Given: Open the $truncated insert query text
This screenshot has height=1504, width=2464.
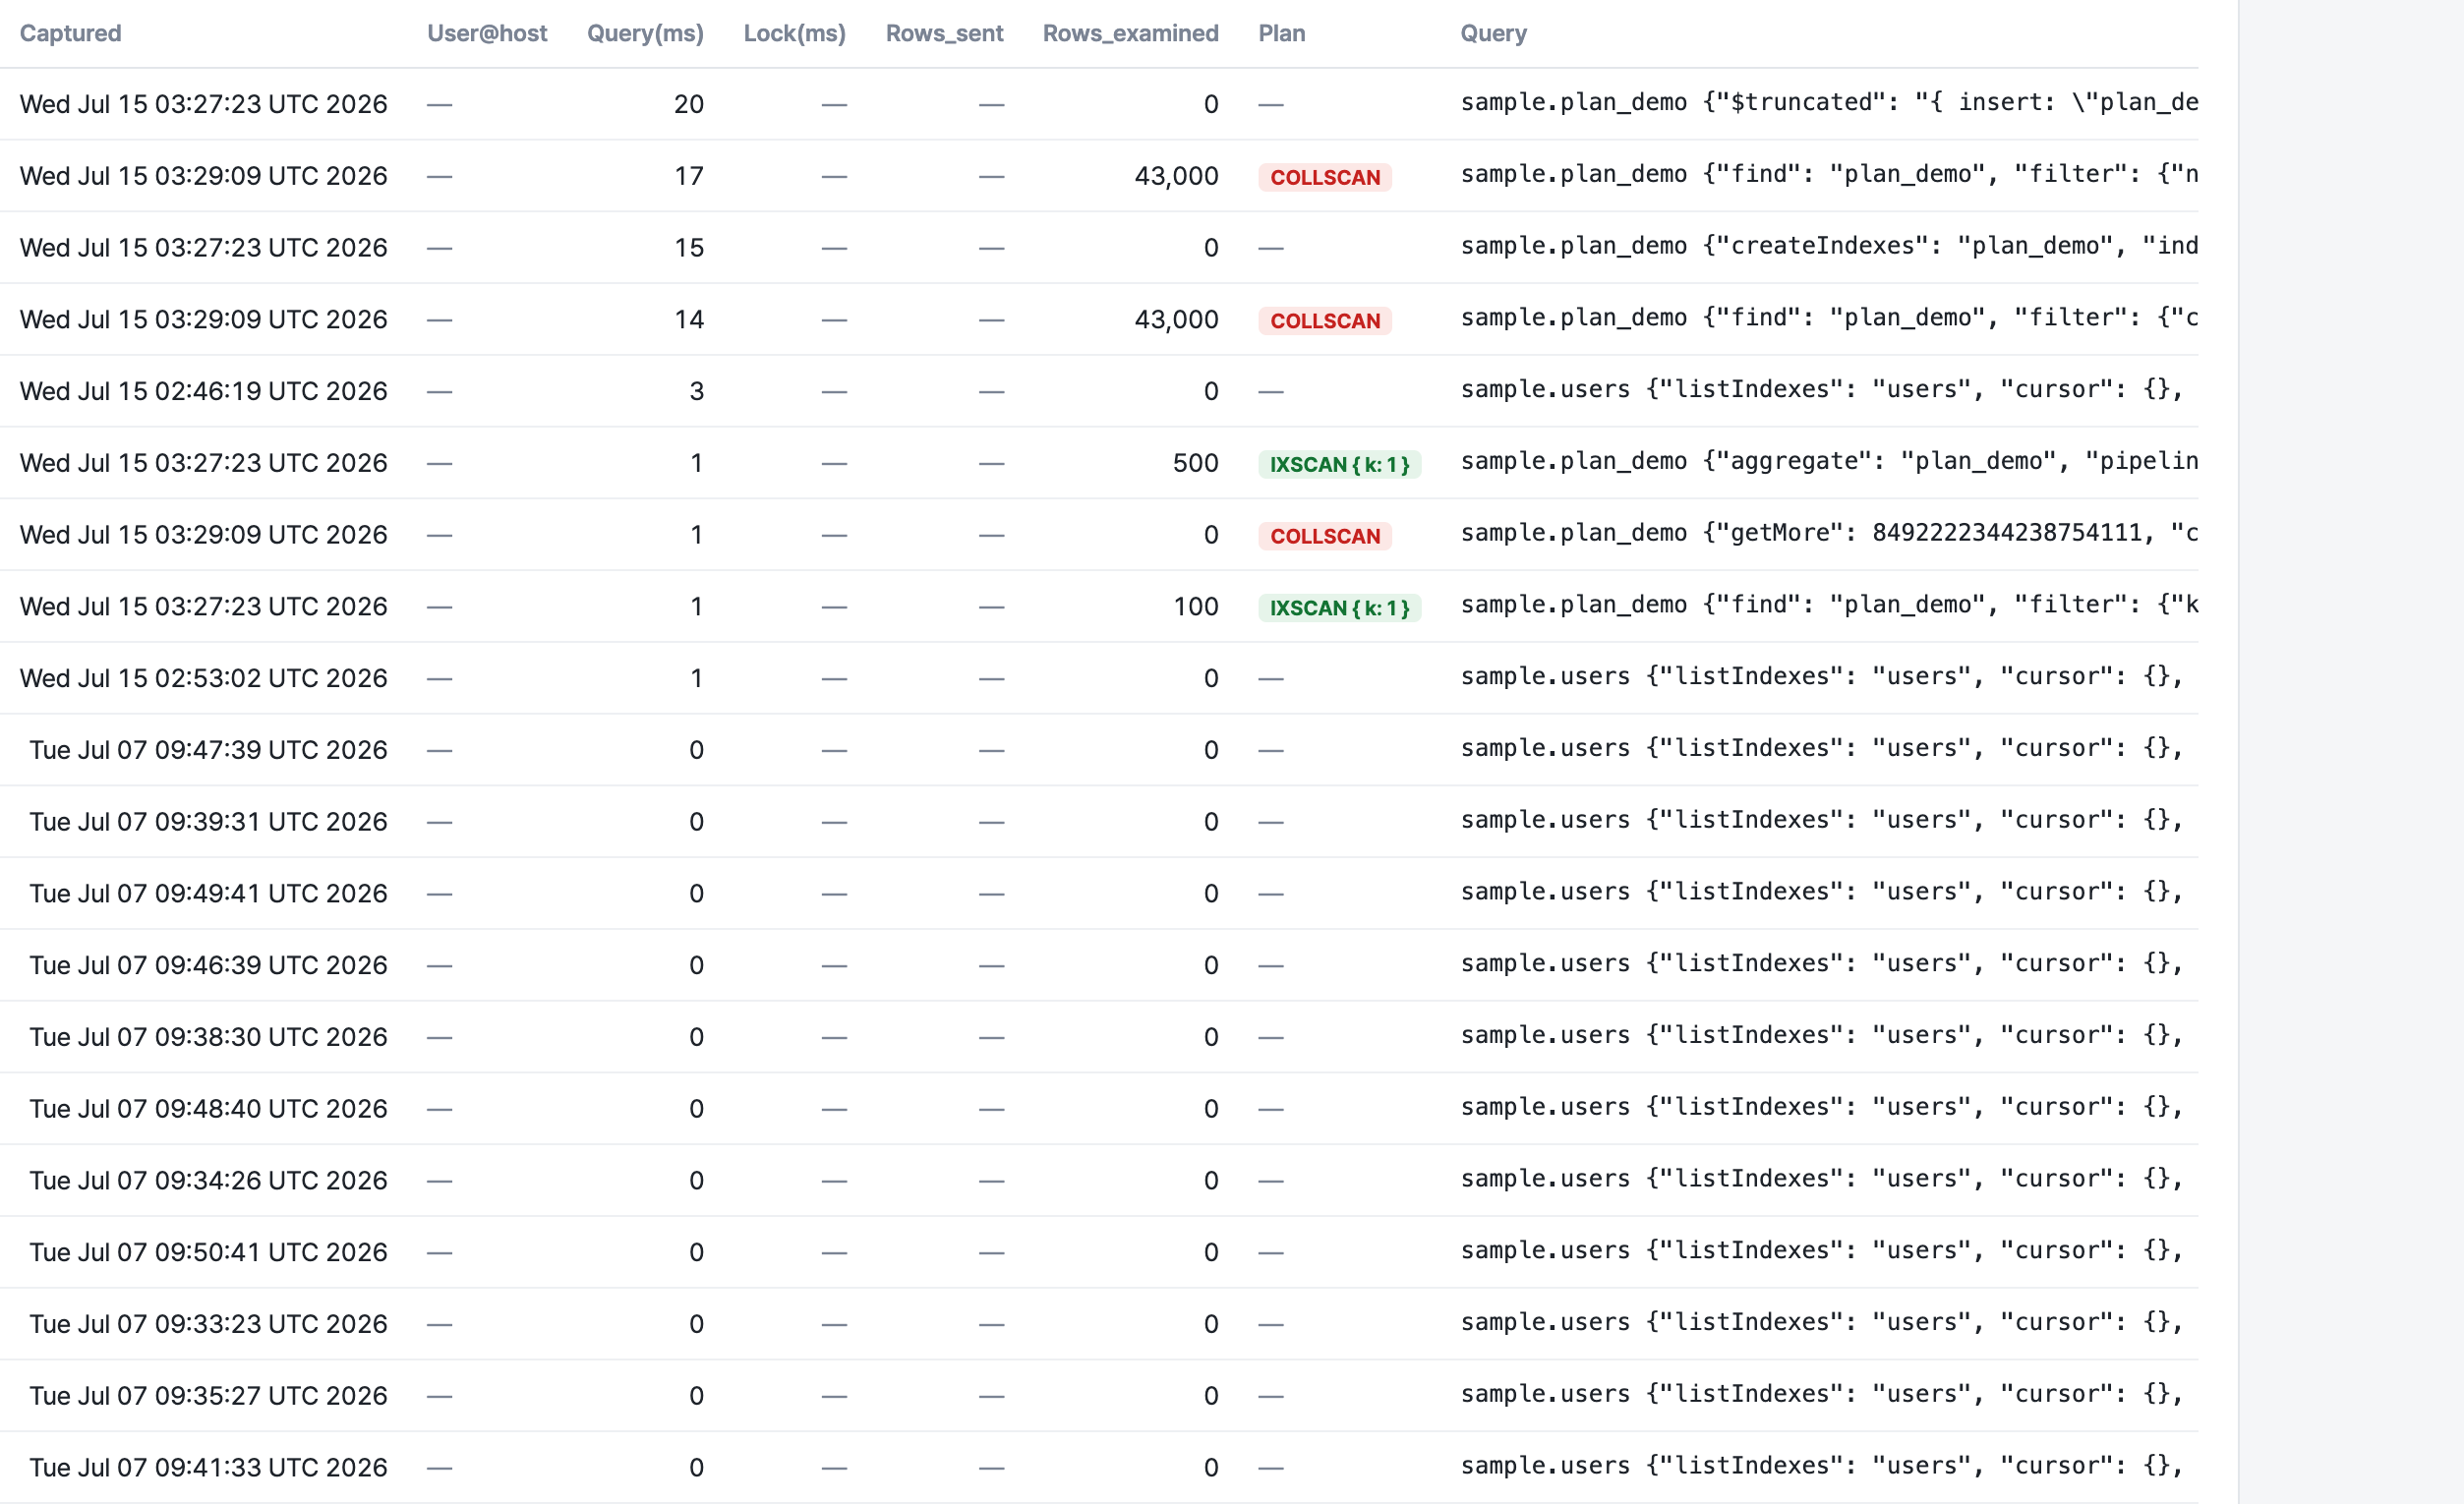Looking at the screenshot, I should [x=1828, y=103].
